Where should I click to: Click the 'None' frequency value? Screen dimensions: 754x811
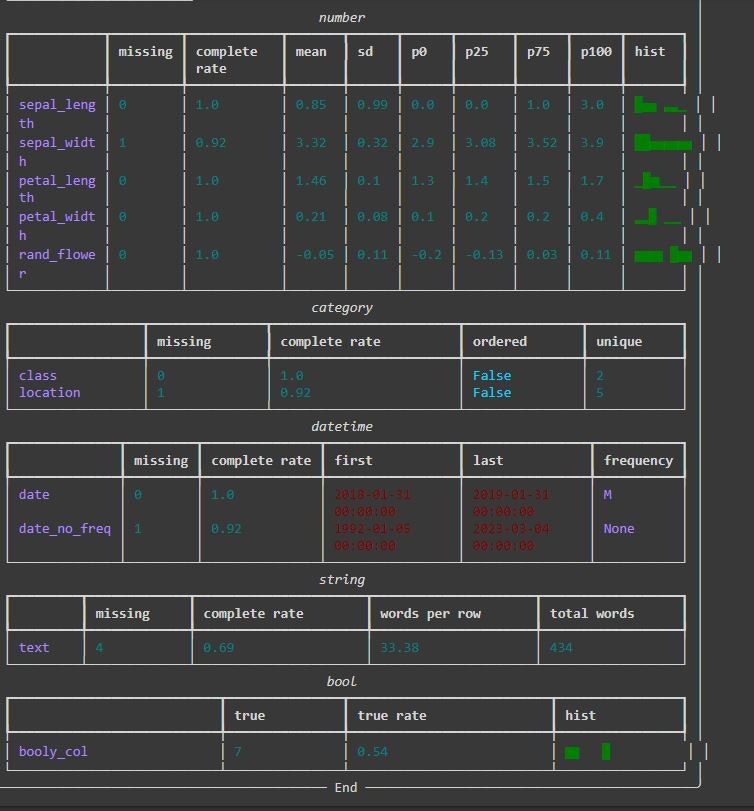click(x=619, y=529)
